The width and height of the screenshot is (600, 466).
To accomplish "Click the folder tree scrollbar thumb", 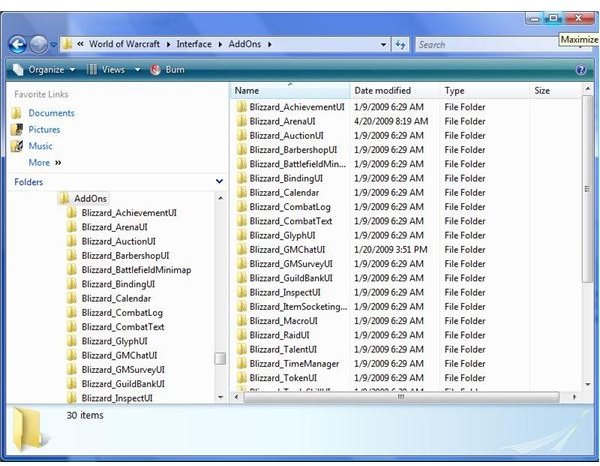I will pos(220,358).
